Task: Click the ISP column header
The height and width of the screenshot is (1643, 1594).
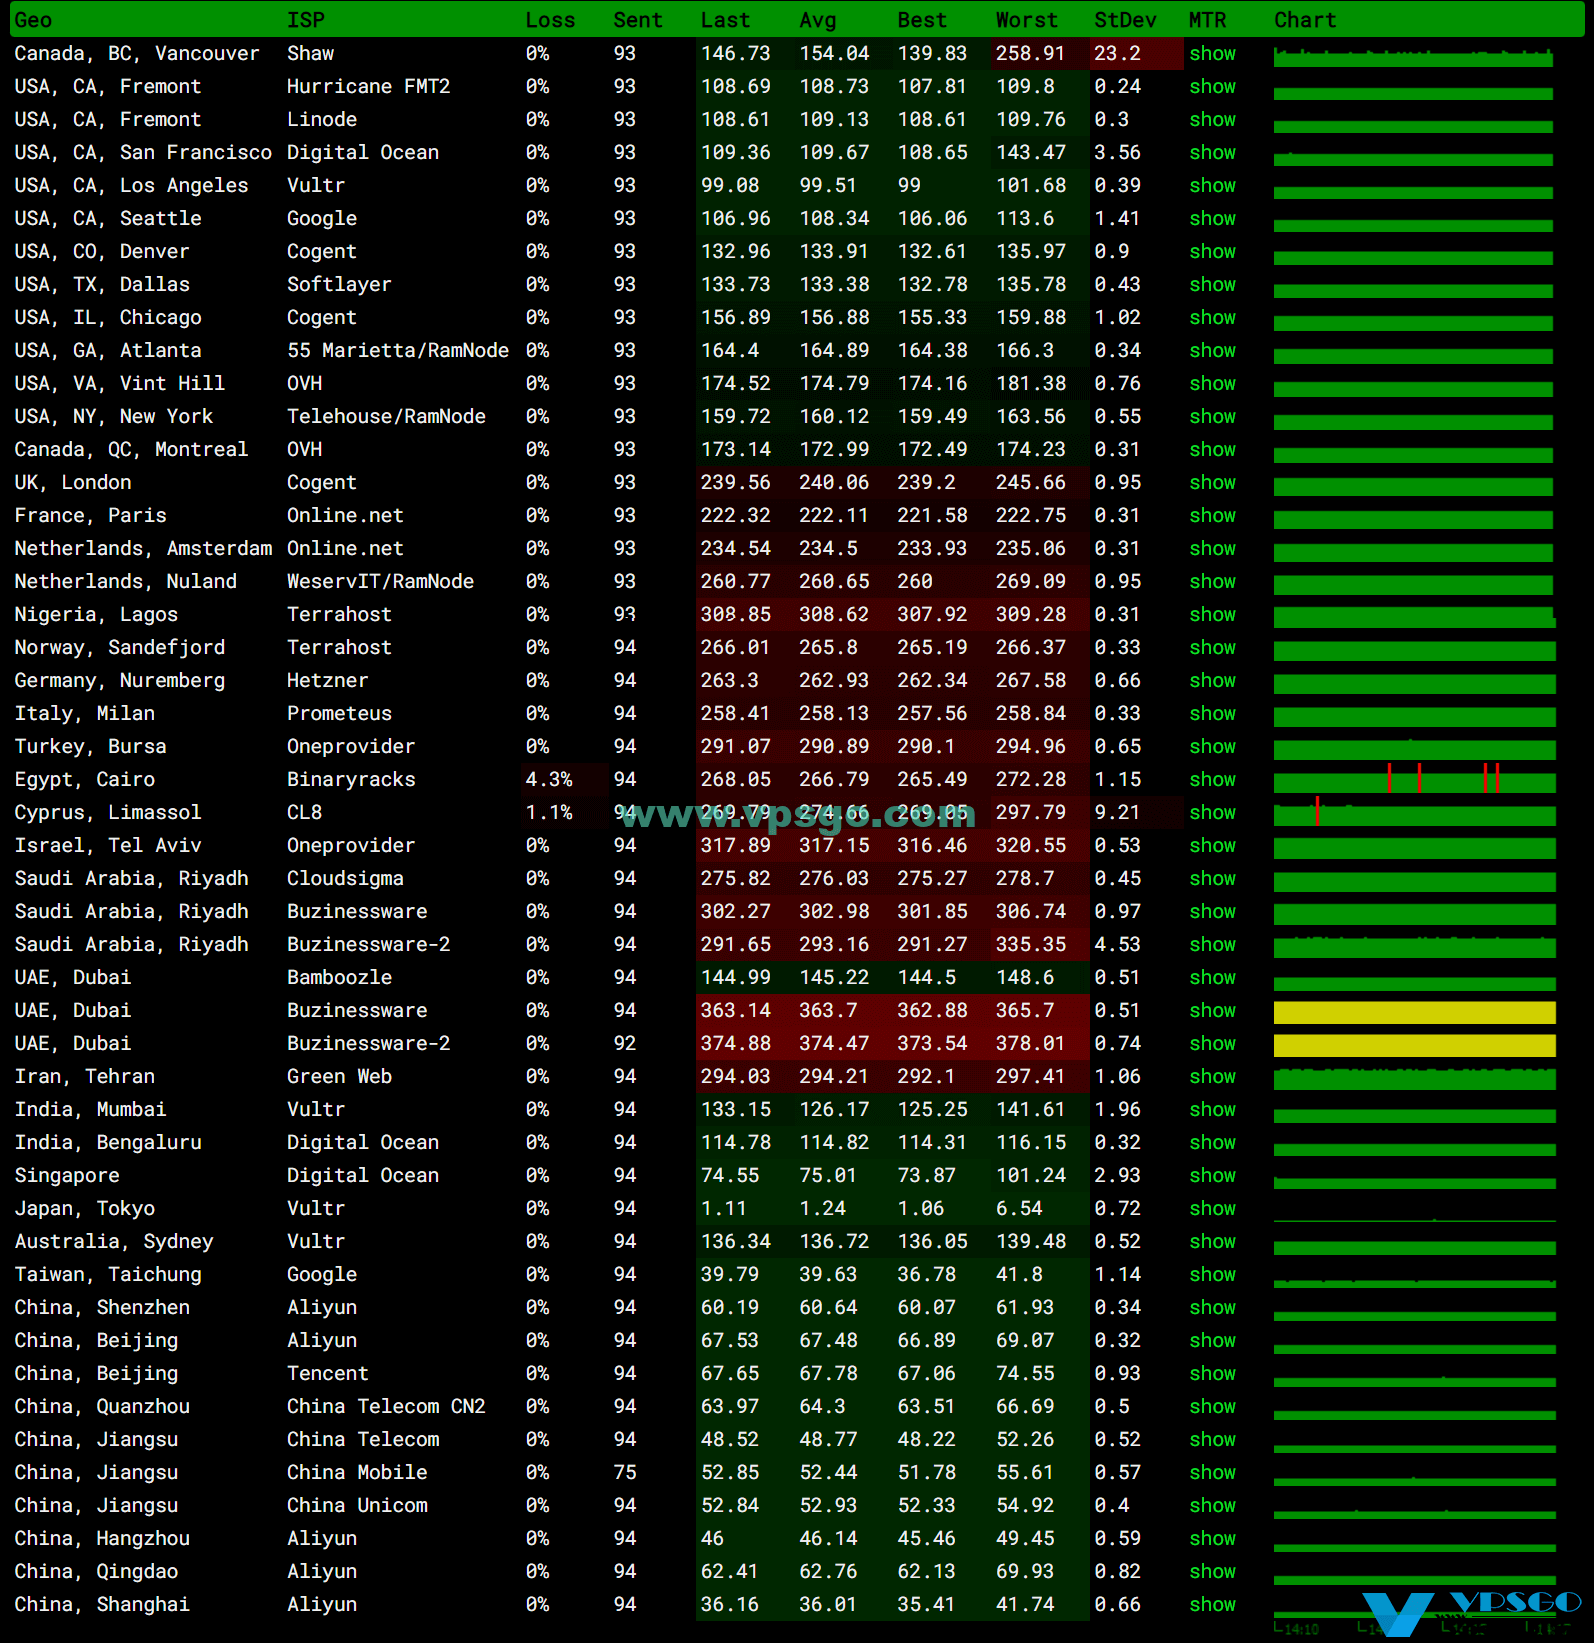Action: [x=305, y=20]
